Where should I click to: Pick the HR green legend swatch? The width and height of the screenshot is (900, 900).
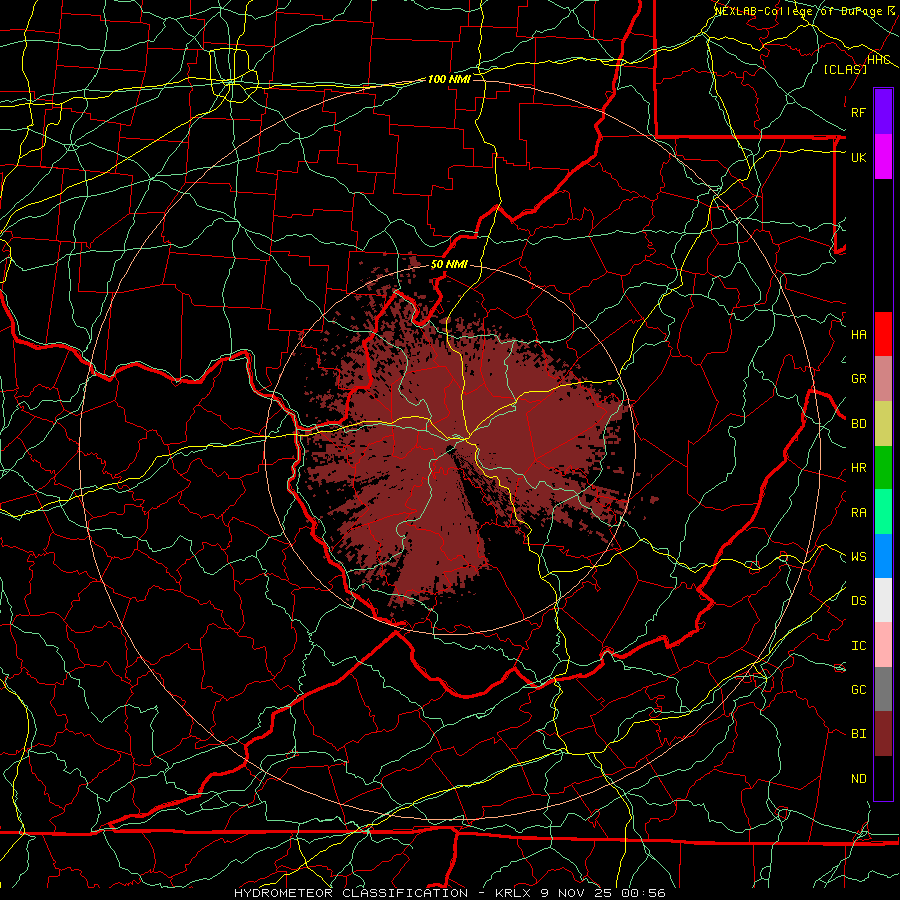tap(883, 467)
